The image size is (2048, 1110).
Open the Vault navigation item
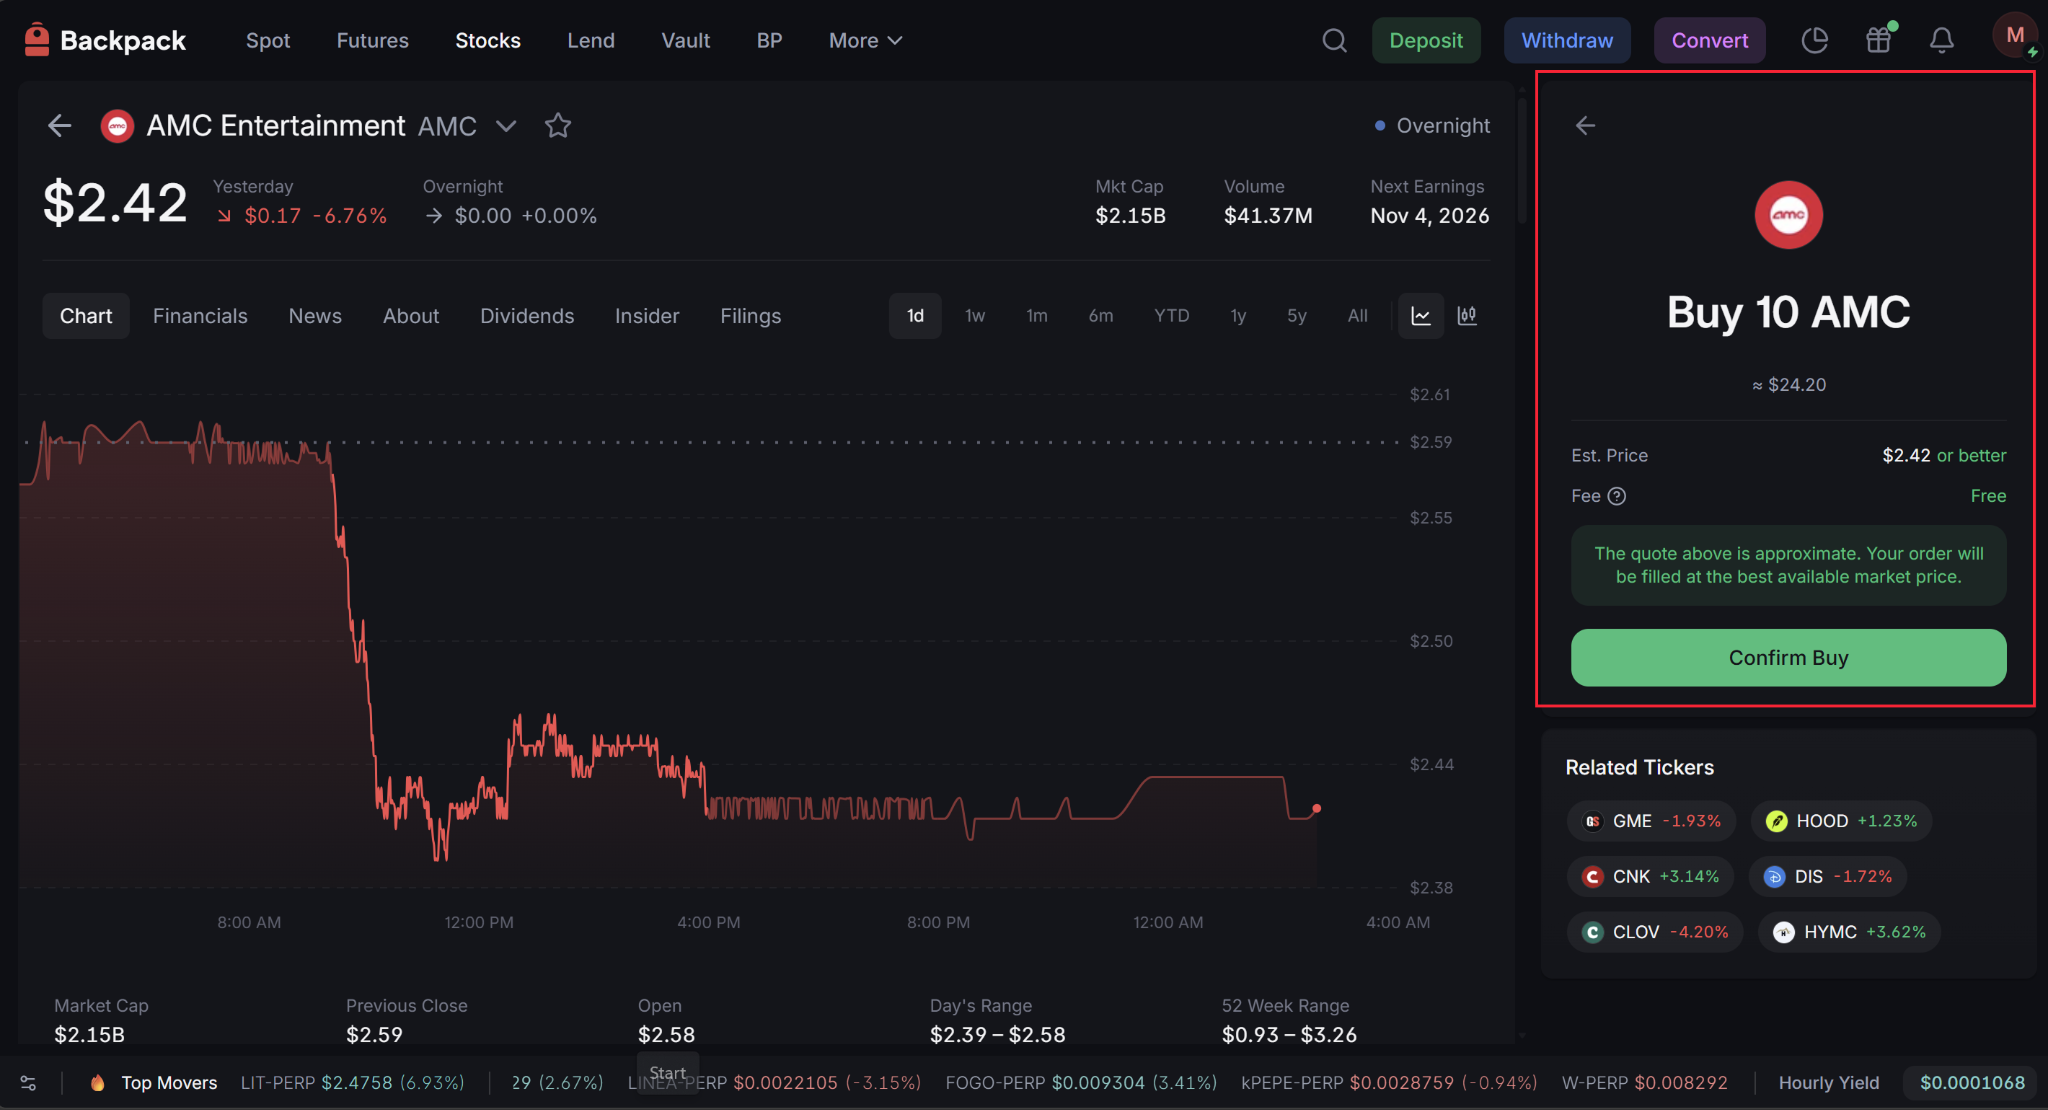pos(686,40)
